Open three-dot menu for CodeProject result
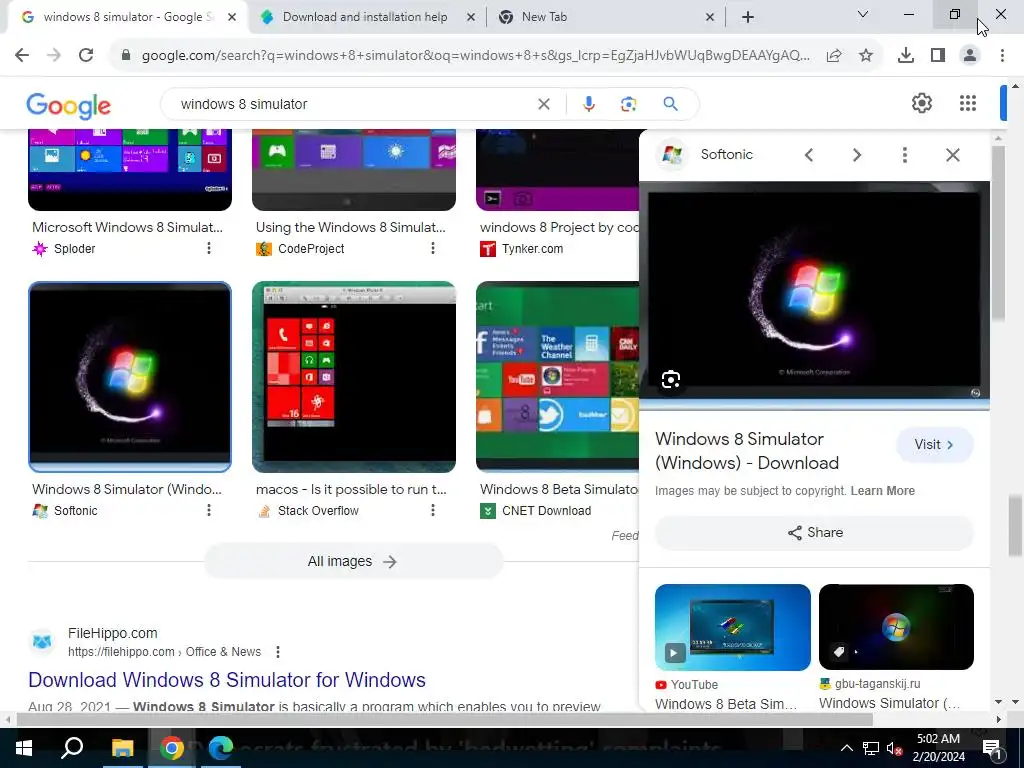Screen dimensions: 1024x768 [x=433, y=248]
